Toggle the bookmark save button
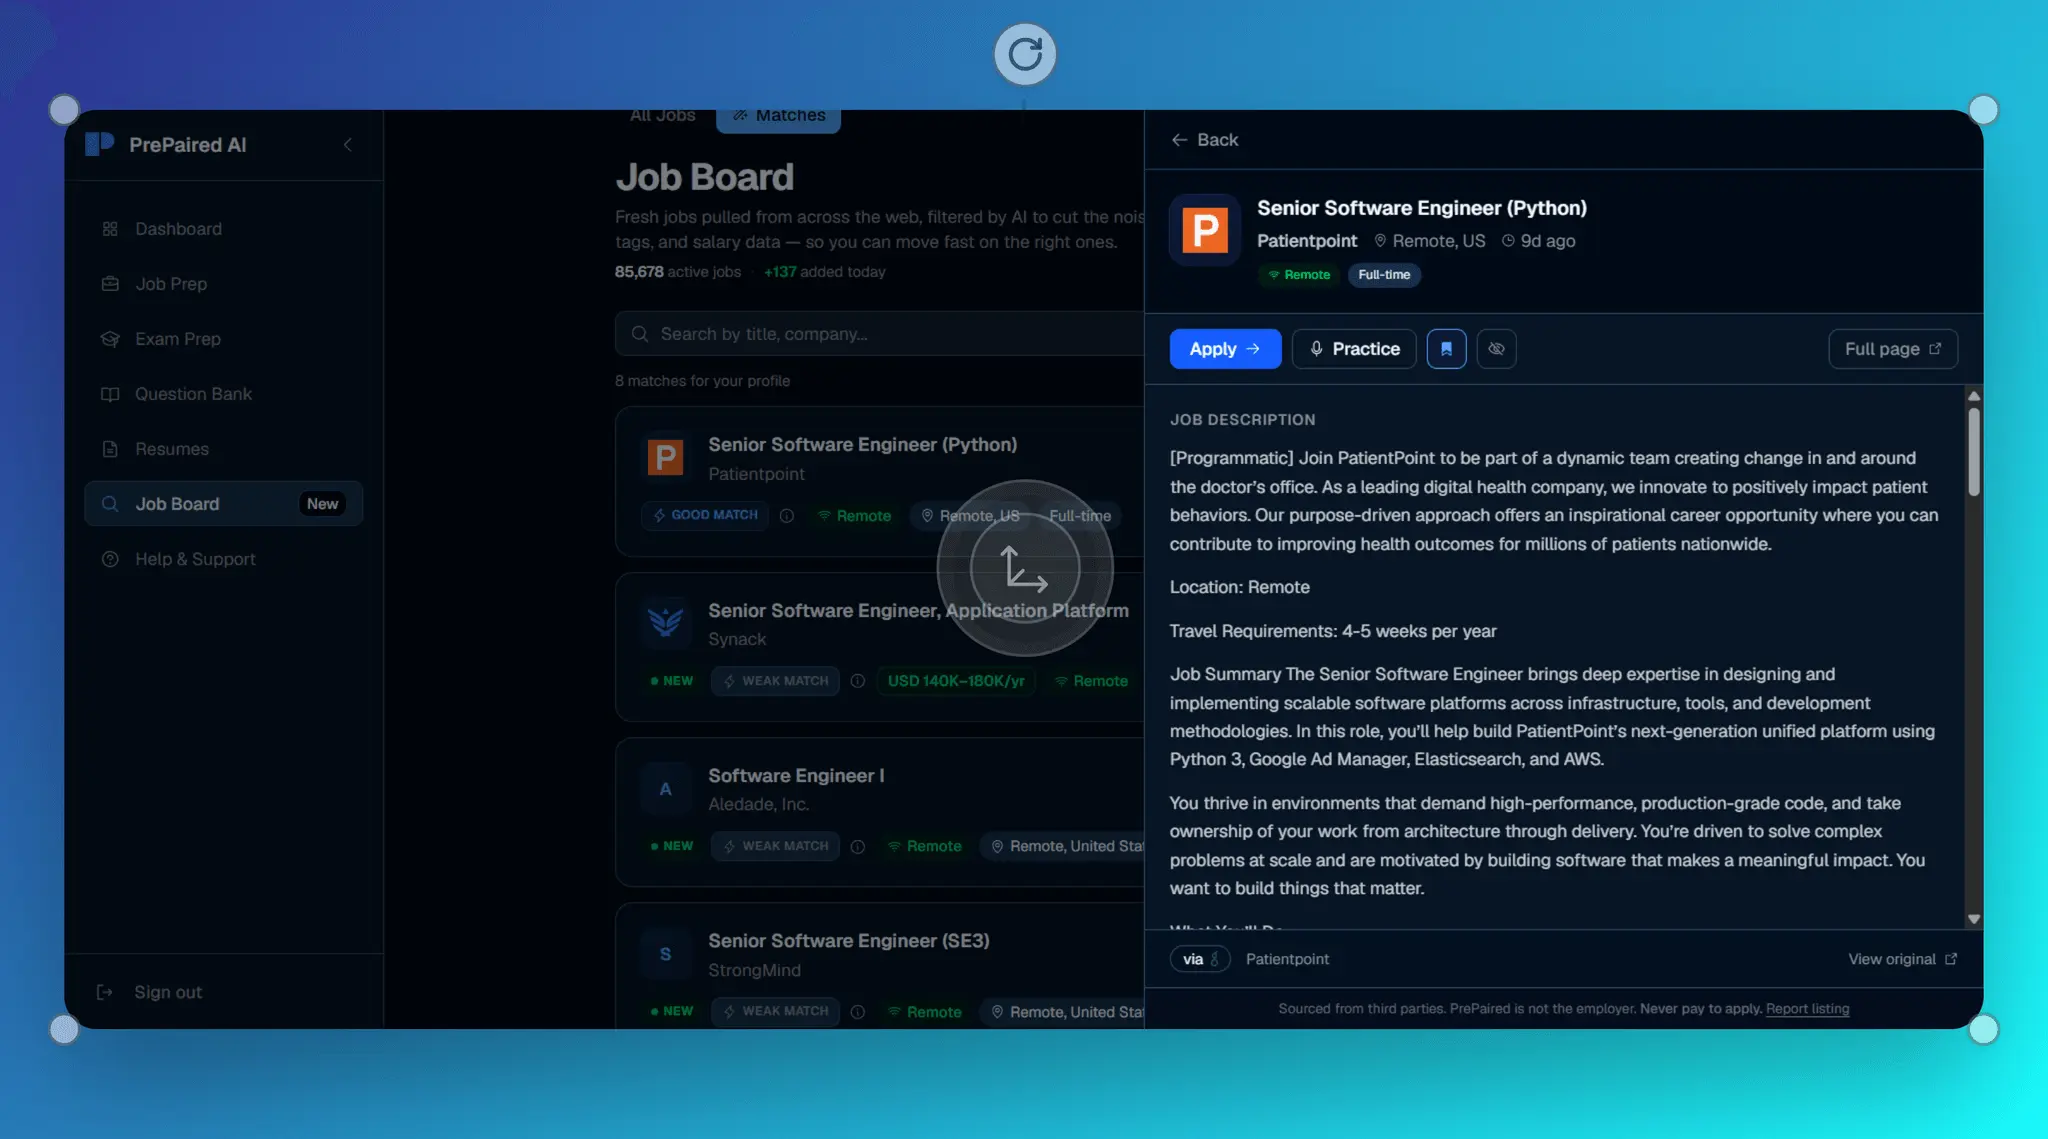The height and width of the screenshot is (1139, 2048). point(1446,349)
